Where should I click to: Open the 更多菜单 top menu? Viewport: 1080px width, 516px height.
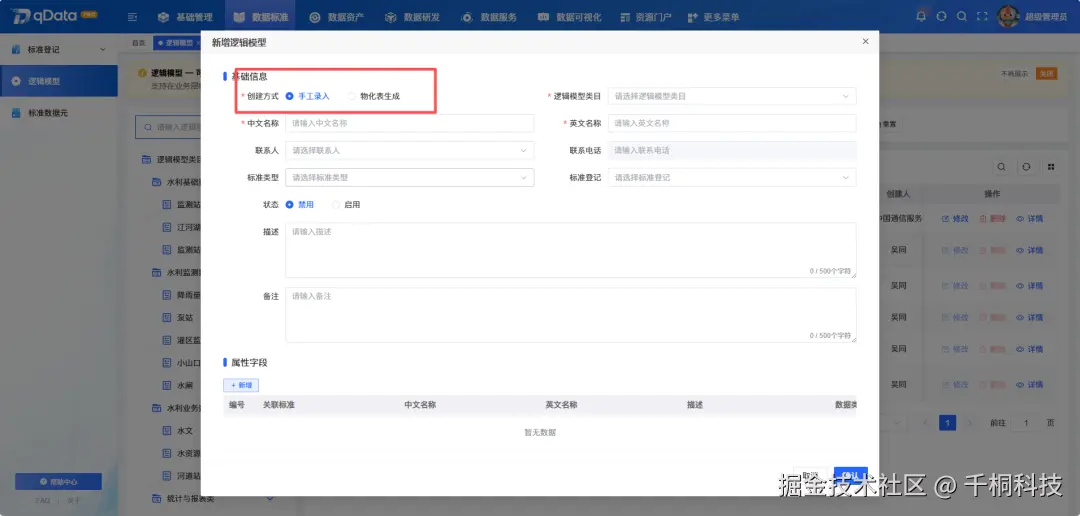(x=714, y=17)
